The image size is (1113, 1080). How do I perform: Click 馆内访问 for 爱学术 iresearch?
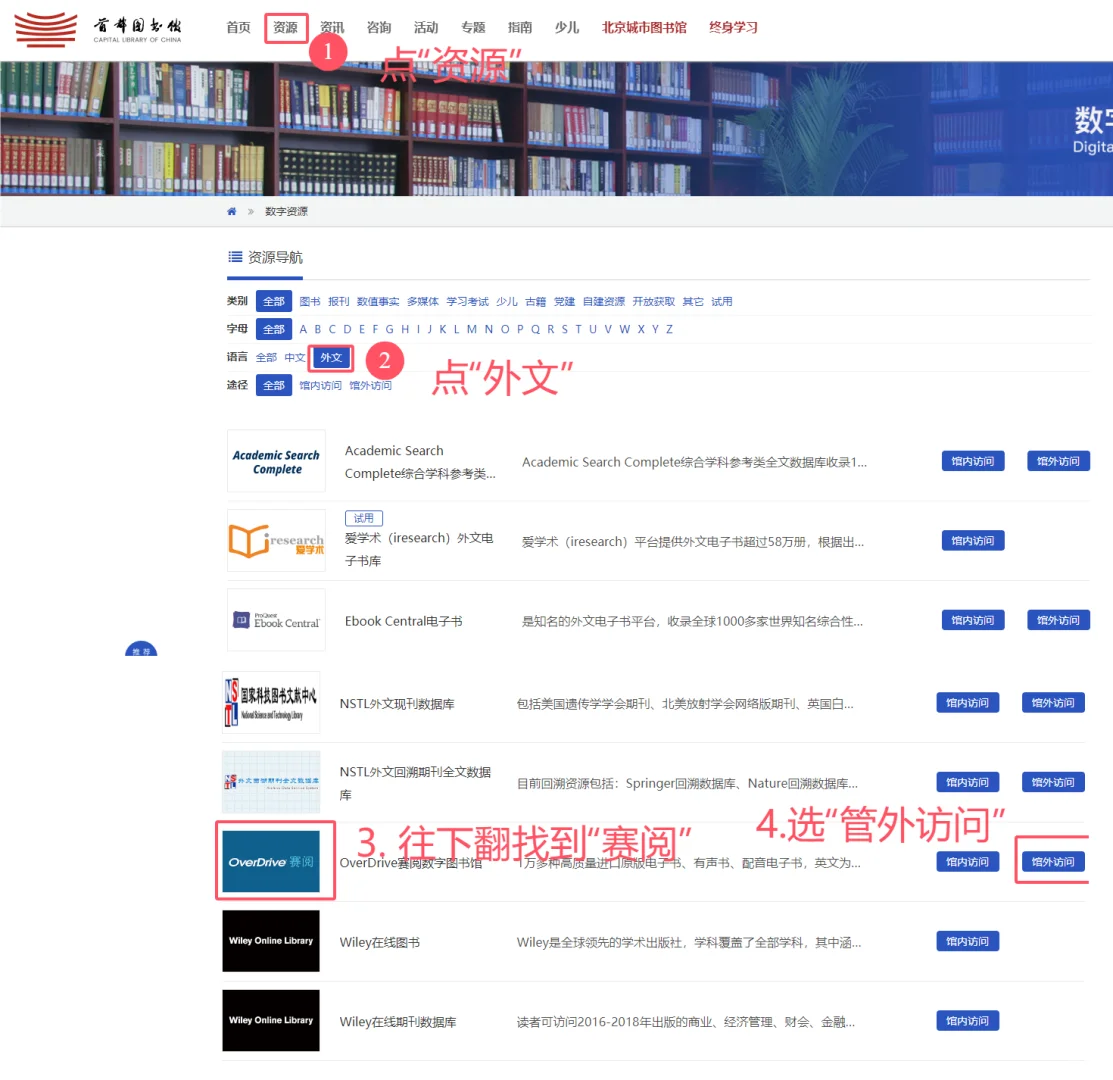tap(972, 541)
